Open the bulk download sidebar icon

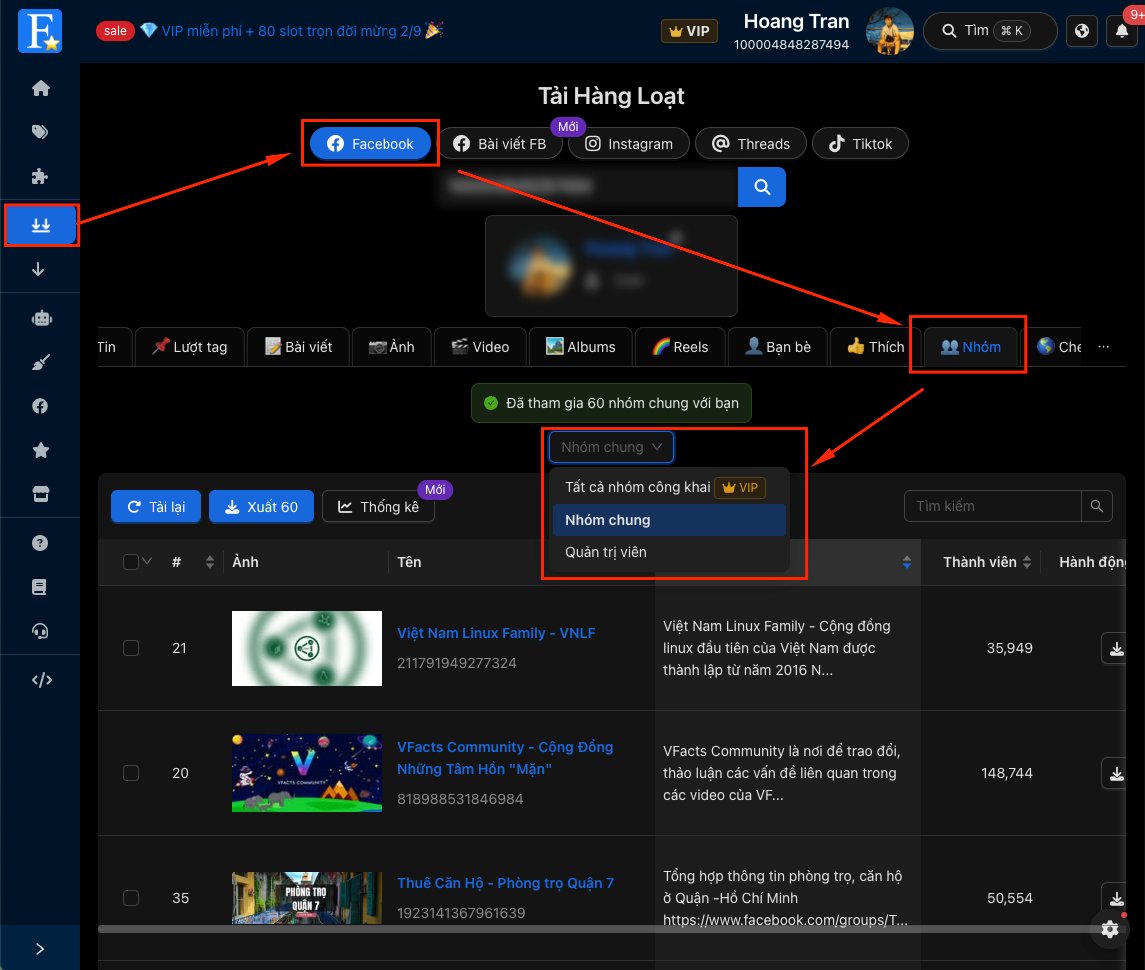(41, 225)
